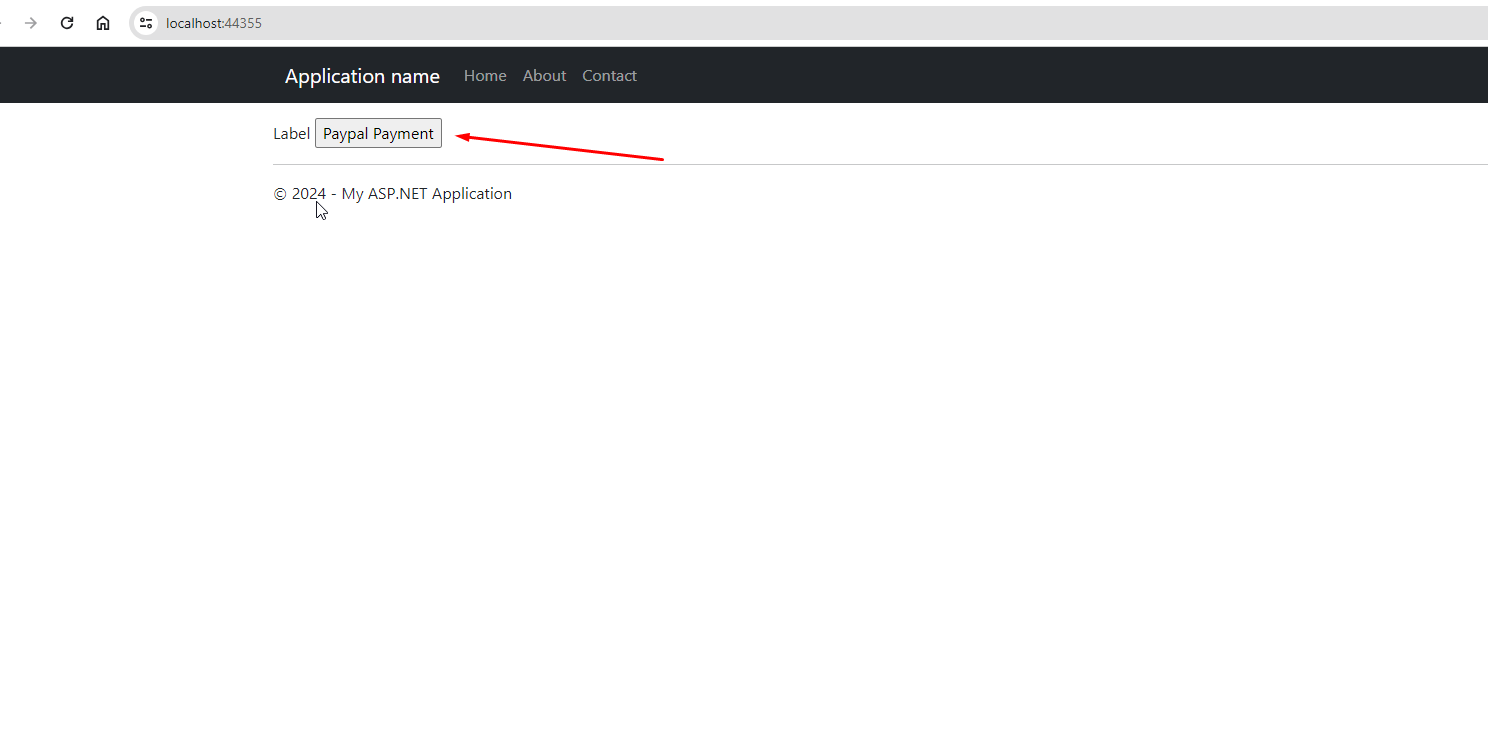Click the forward navigation arrow
Viewport: 1488px width, 745px height.
pos(31,23)
